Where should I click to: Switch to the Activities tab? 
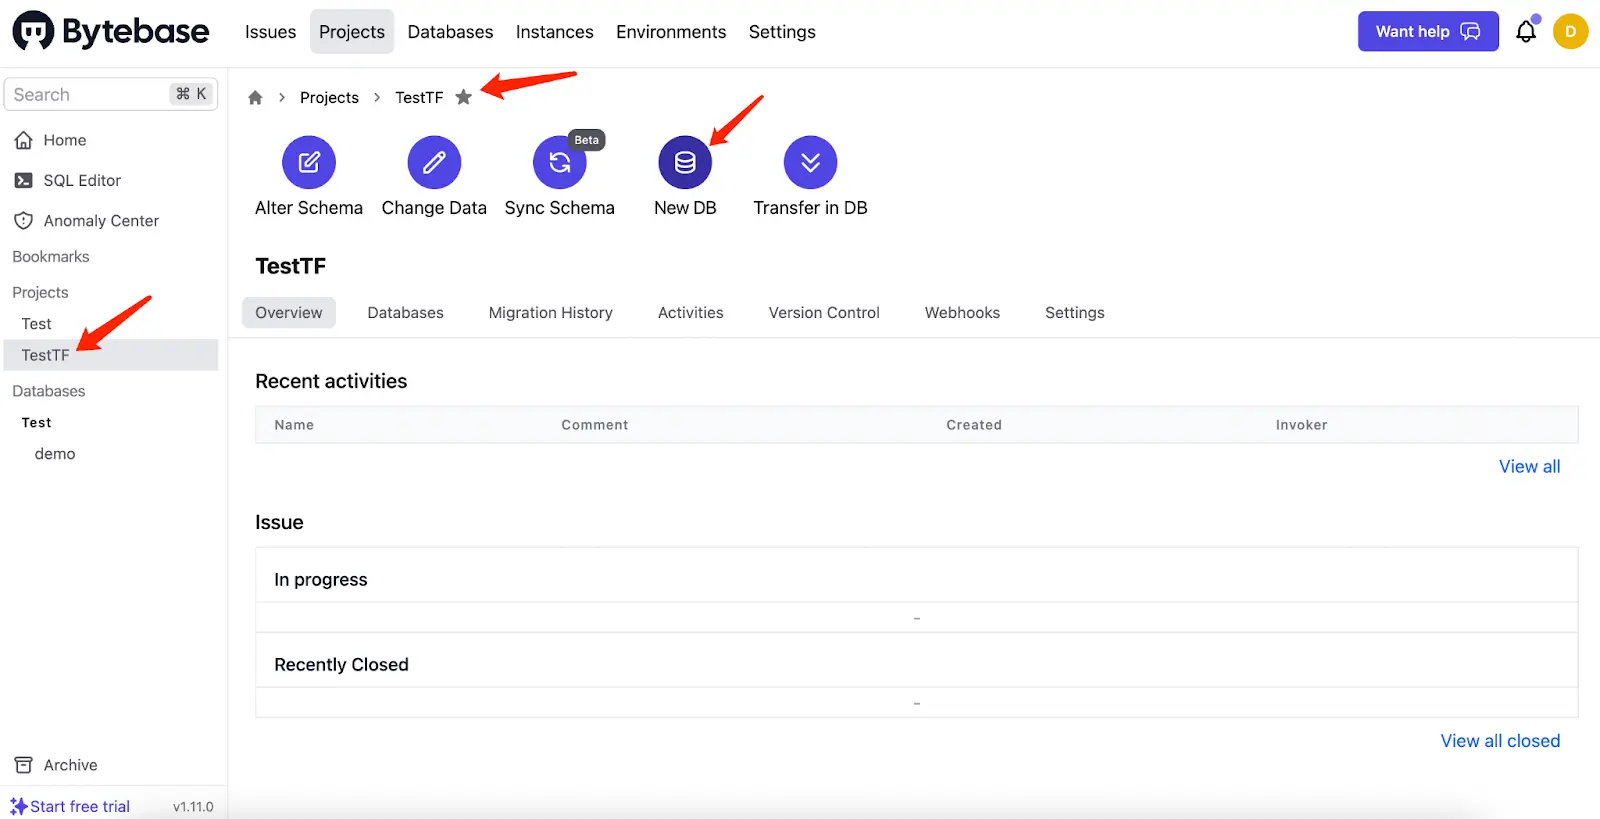691,312
